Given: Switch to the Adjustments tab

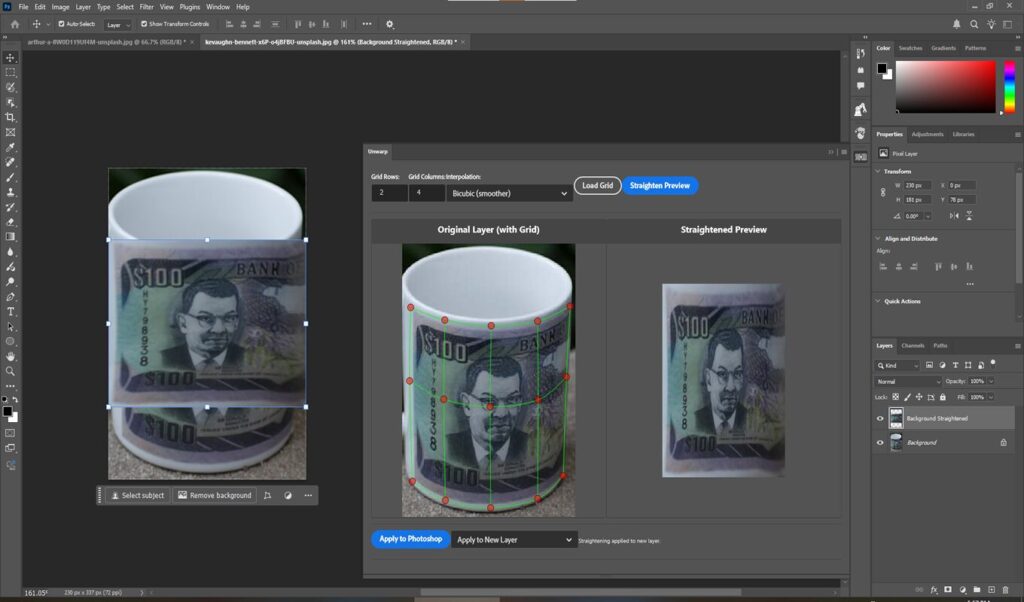Looking at the screenshot, I should pyautogui.click(x=927, y=134).
